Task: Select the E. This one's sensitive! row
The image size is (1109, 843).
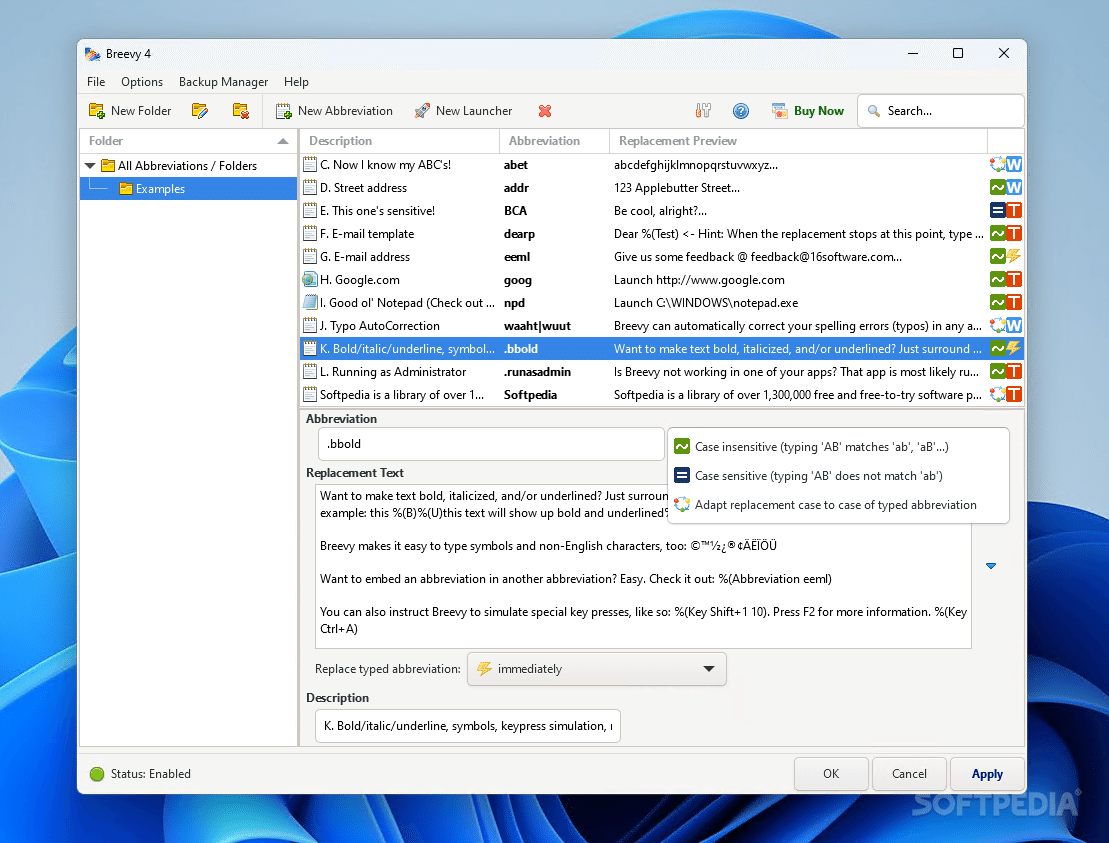Action: 662,211
